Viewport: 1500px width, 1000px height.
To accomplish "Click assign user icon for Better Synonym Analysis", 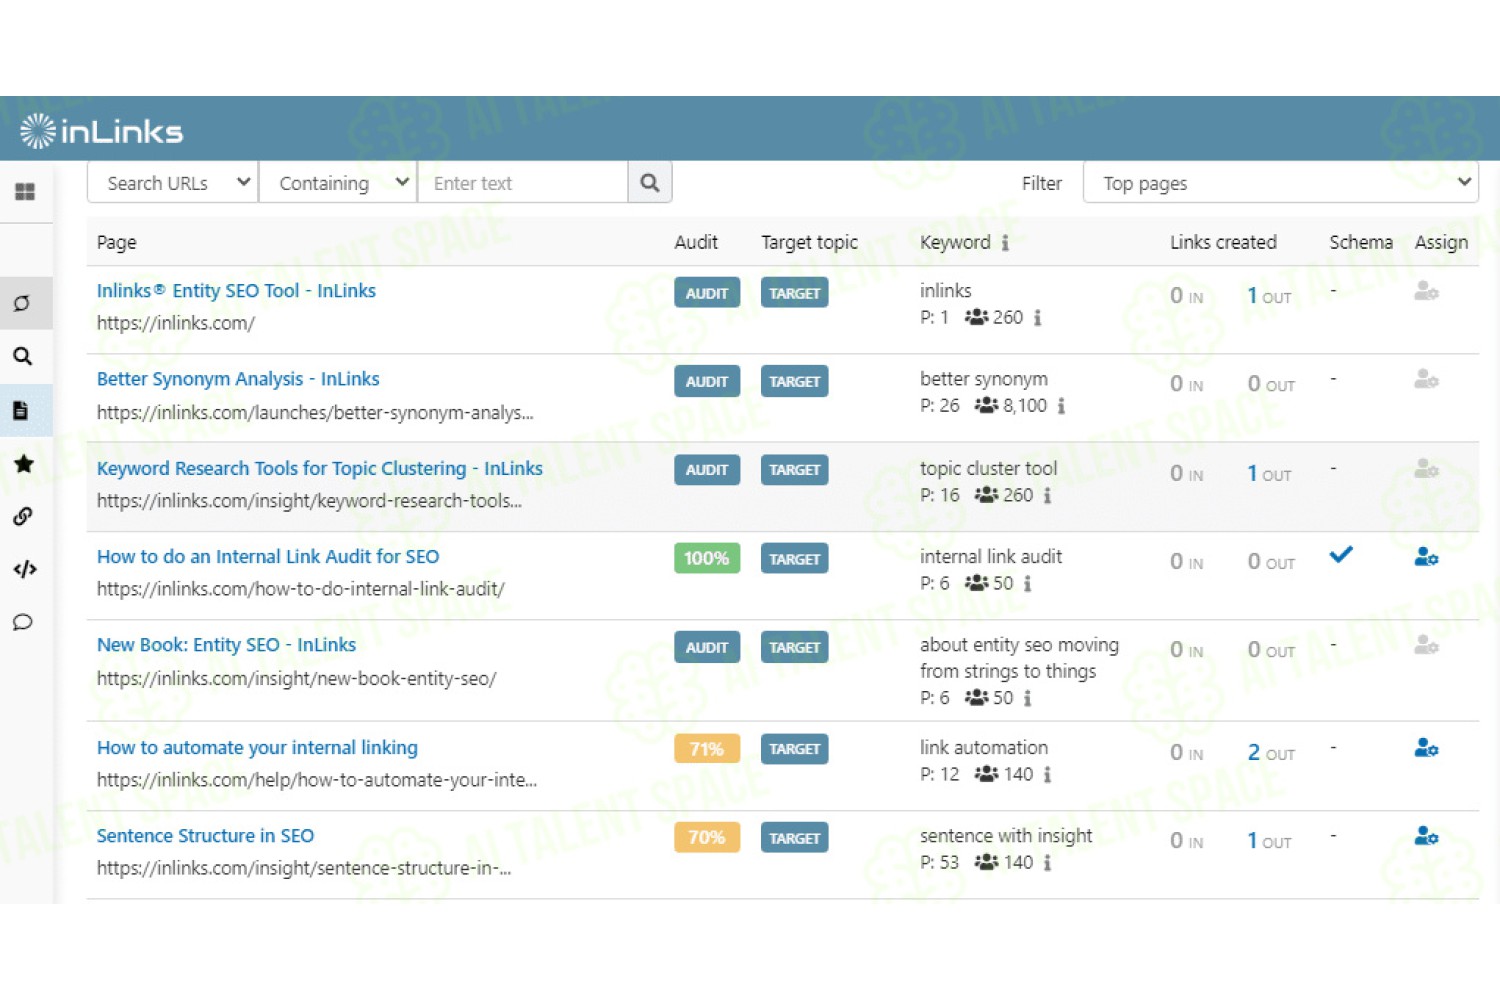I will (1426, 379).
